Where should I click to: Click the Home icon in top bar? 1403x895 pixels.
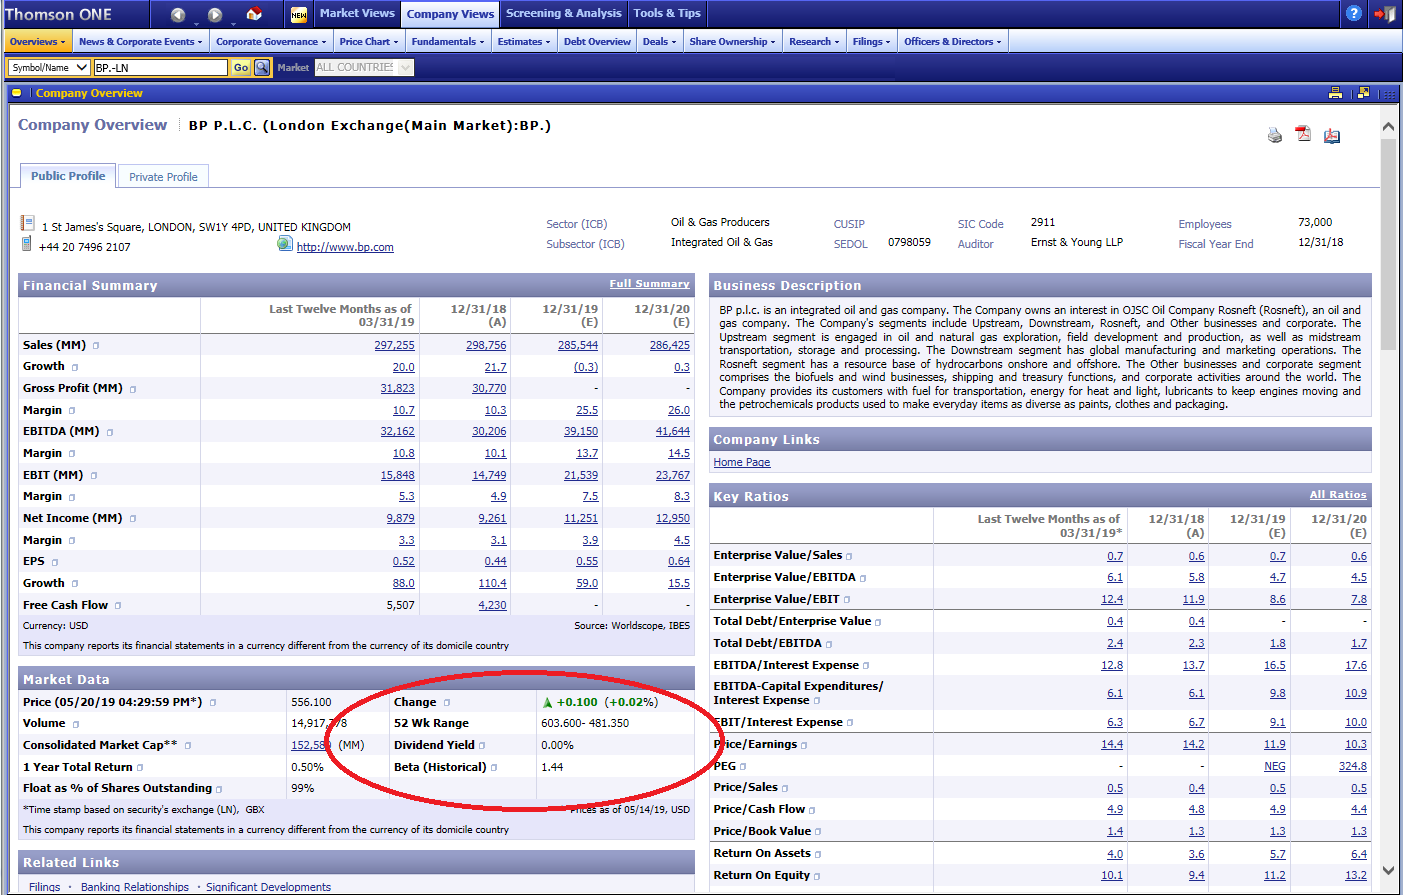click(254, 14)
